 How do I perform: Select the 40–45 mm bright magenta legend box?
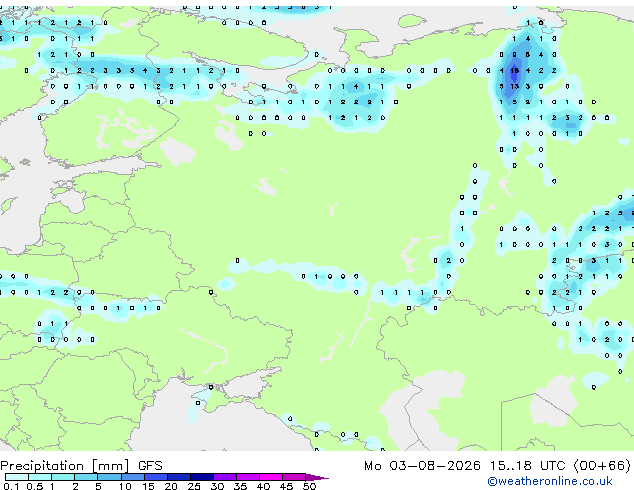pyautogui.click(x=271, y=477)
